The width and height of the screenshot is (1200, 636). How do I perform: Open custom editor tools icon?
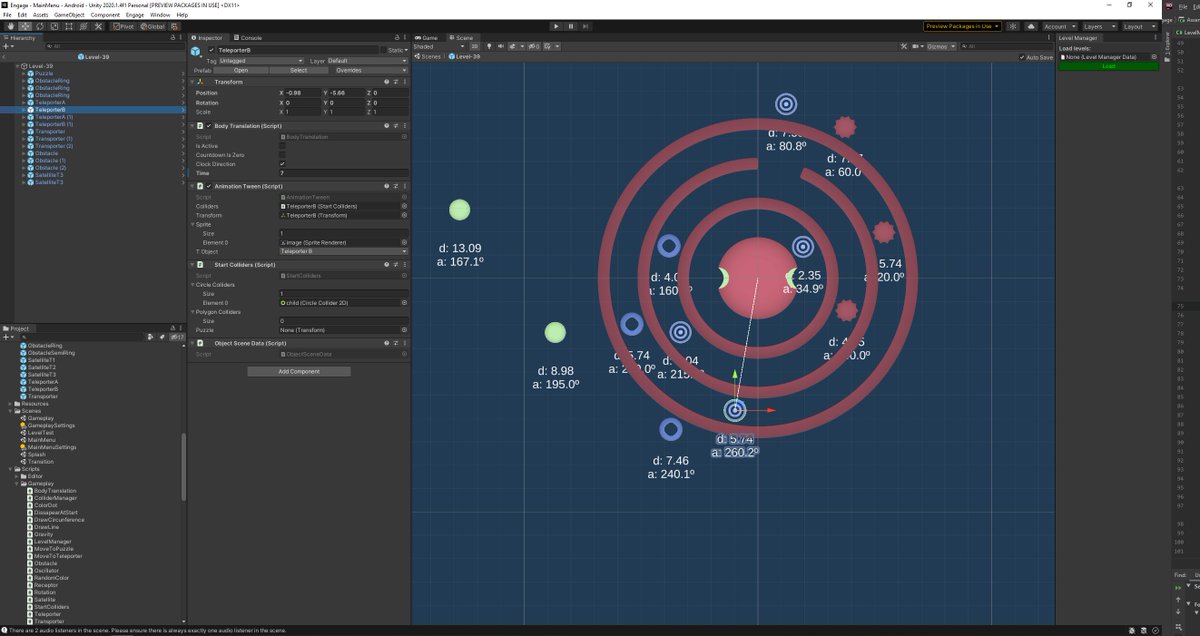[x=98, y=26]
